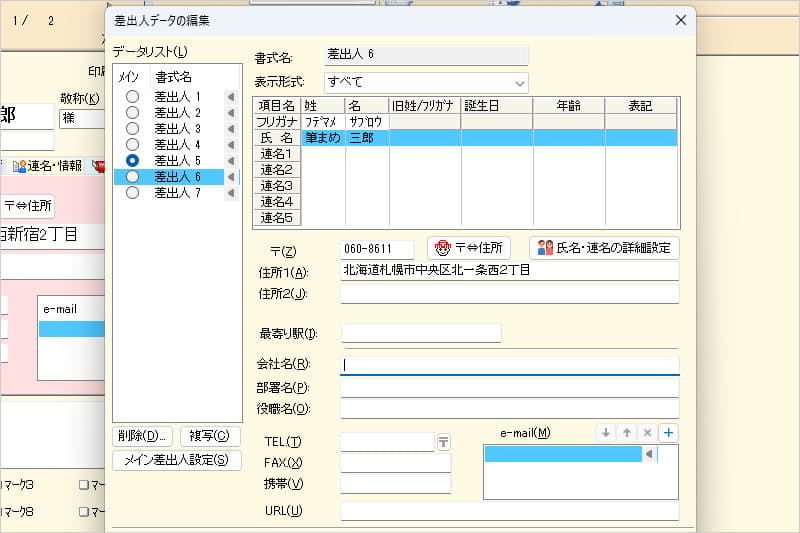Click the empty 住所2 field
The height and width of the screenshot is (533, 800).
pyautogui.click(x=509, y=293)
